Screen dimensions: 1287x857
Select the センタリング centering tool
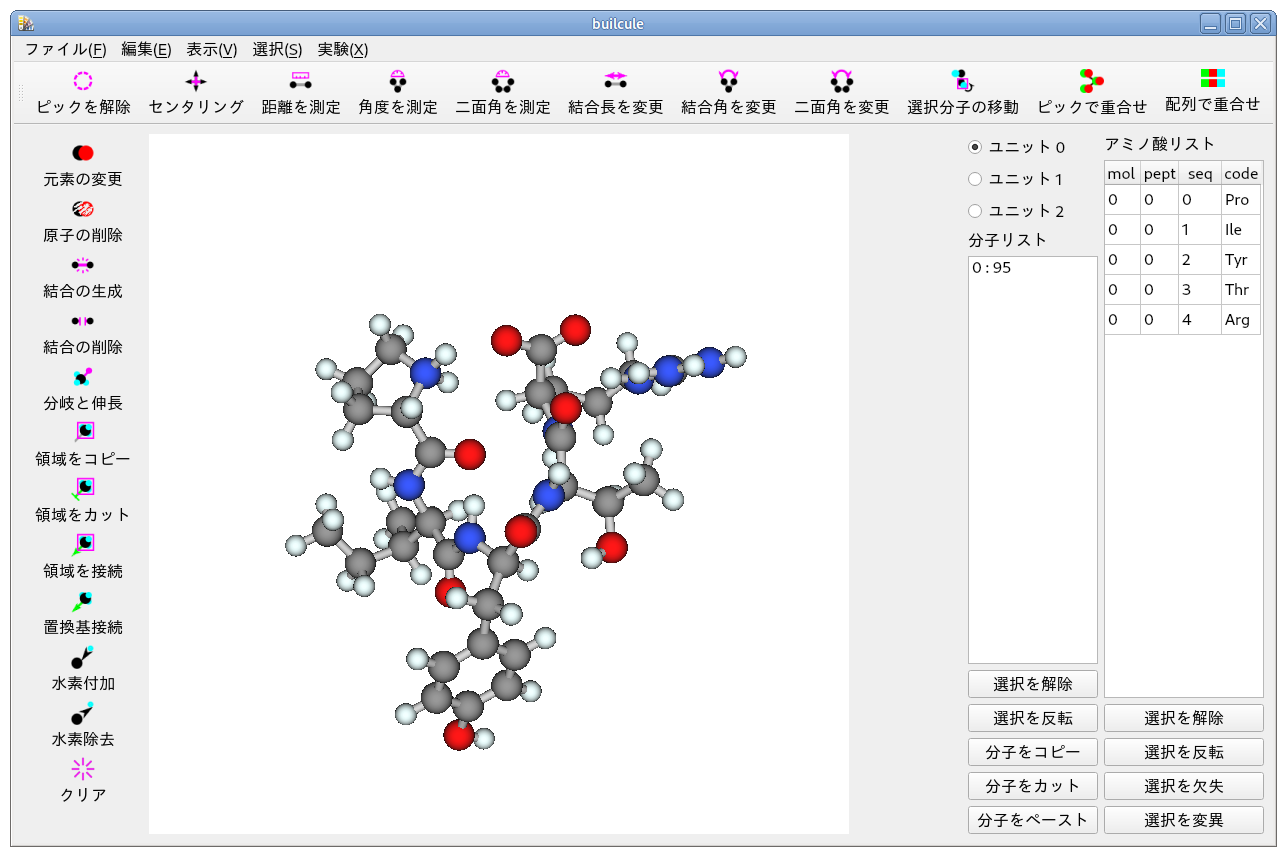tap(196, 82)
